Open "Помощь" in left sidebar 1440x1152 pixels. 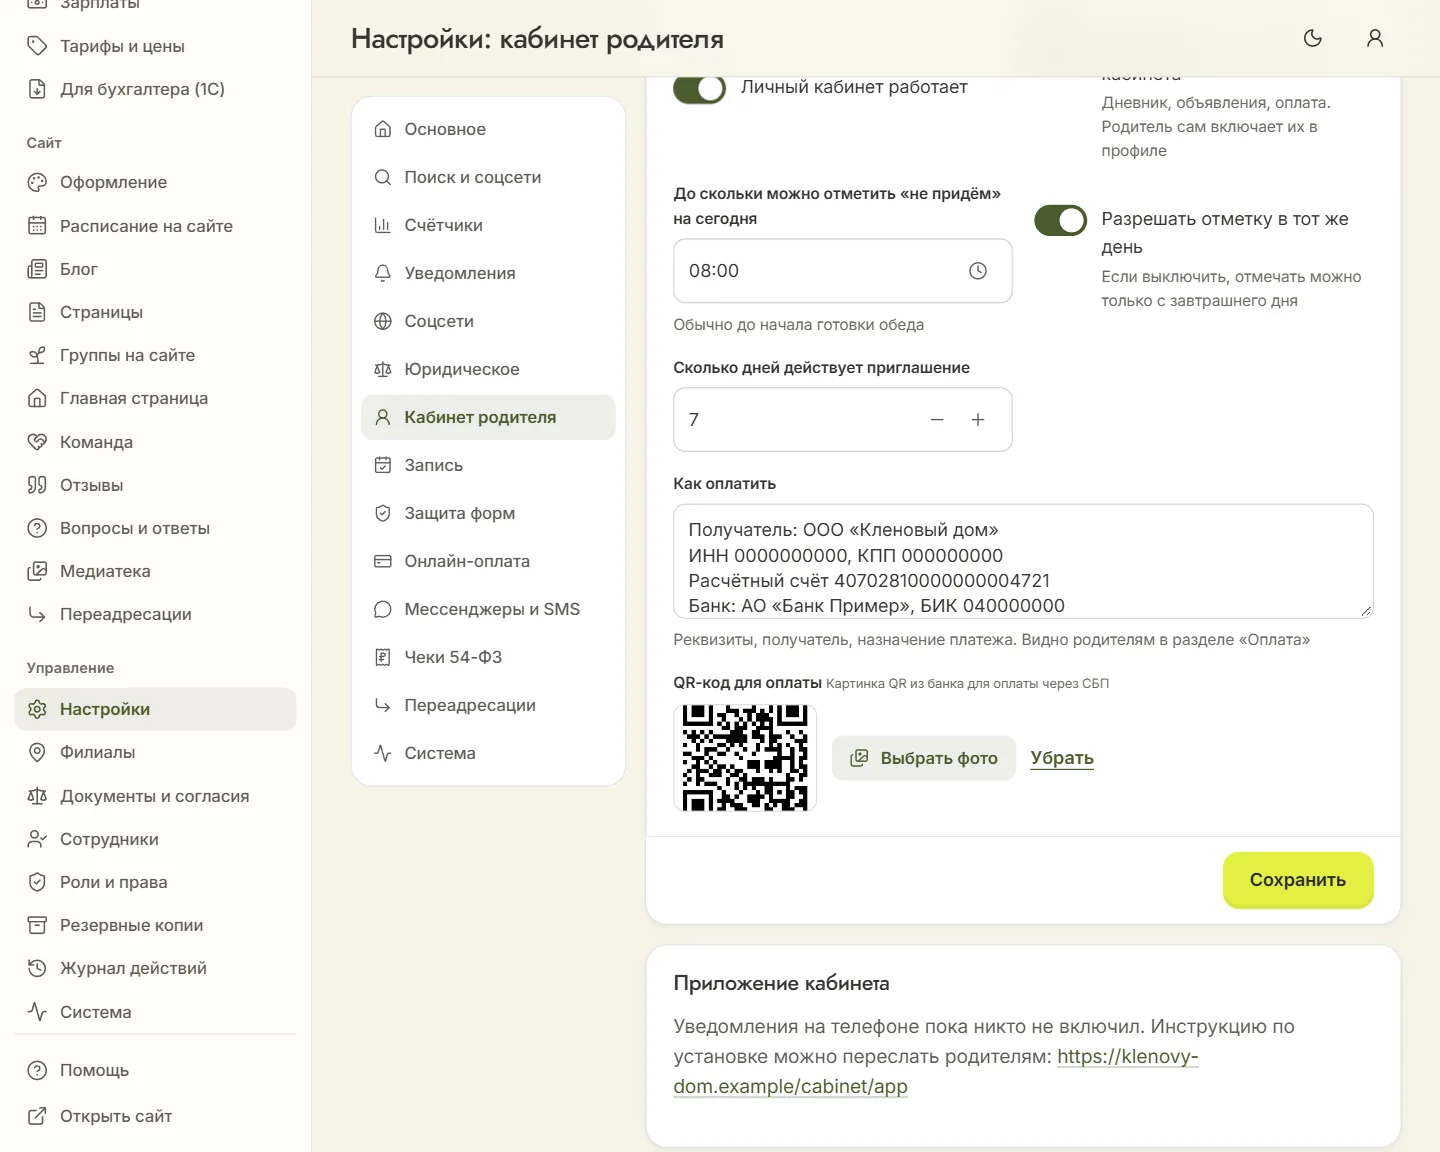pyautogui.click(x=155, y=1070)
